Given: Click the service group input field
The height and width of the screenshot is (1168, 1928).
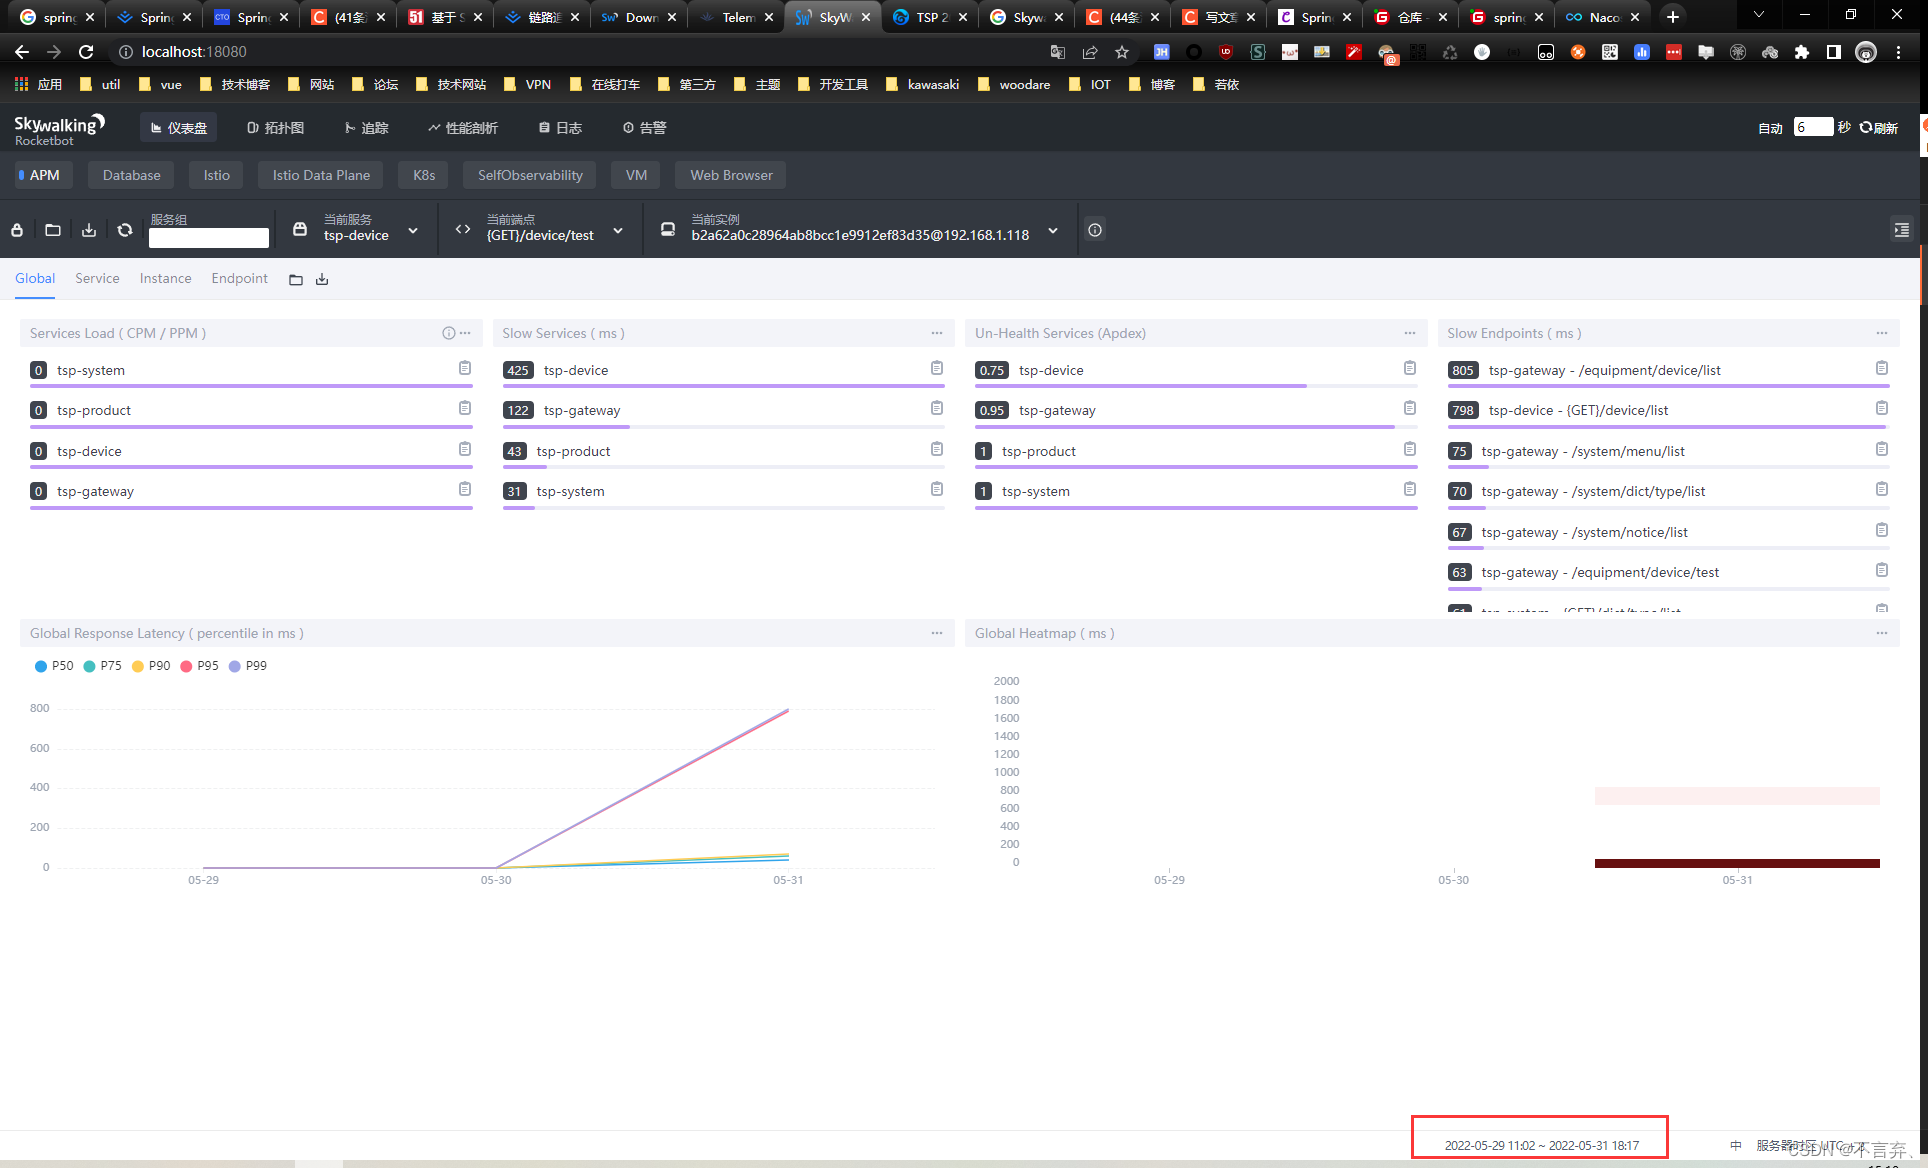Looking at the screenshot, I should (208, 237).
